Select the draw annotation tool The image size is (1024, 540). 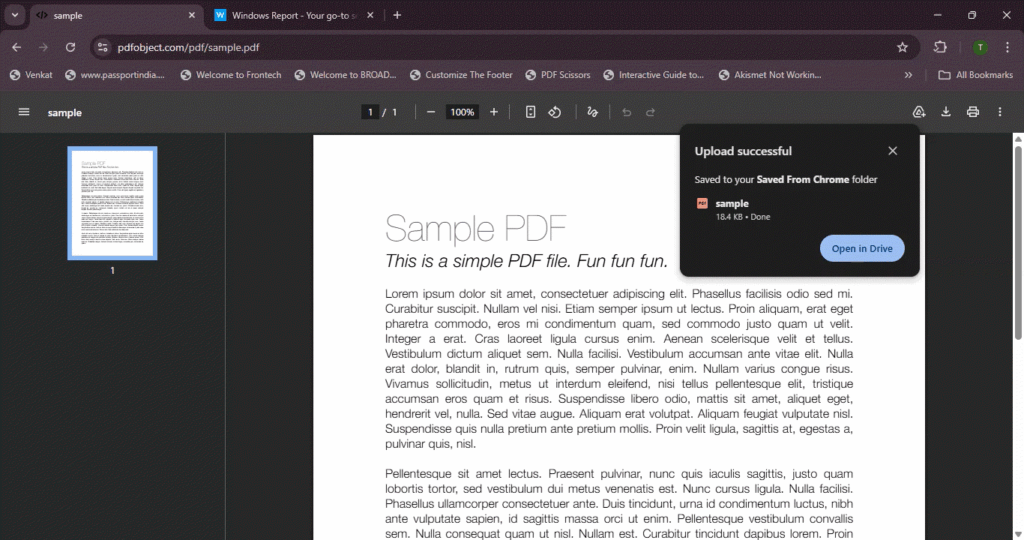(x=592, y=112)
